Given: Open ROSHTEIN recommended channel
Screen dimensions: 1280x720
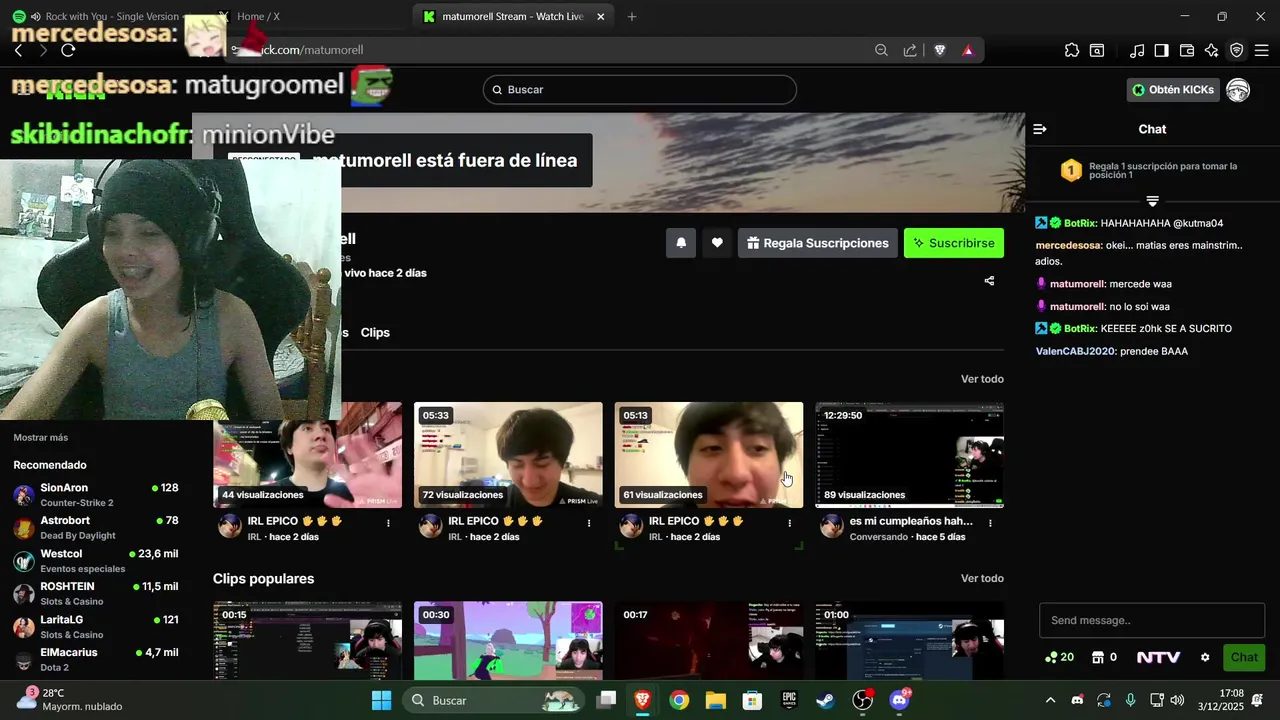Looking at the screenshot, I should [x=96, y=594].
